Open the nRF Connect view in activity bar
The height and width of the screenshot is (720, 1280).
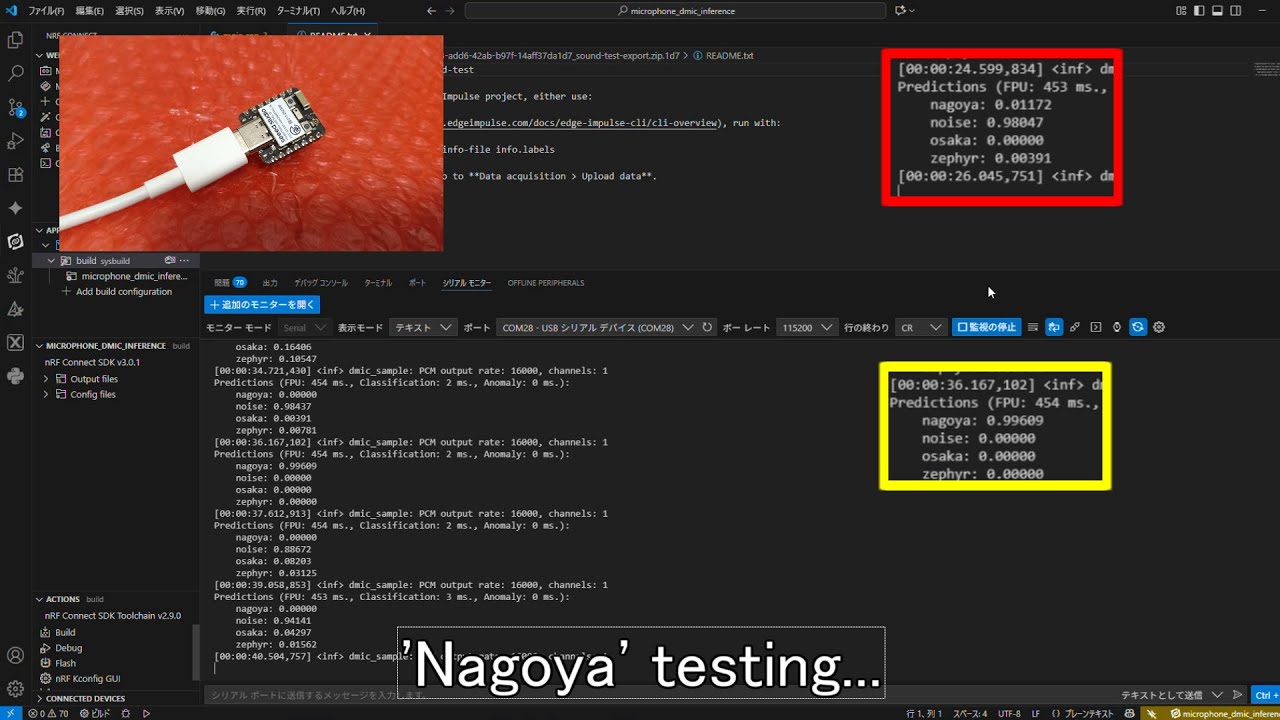[x=15, y=241]
